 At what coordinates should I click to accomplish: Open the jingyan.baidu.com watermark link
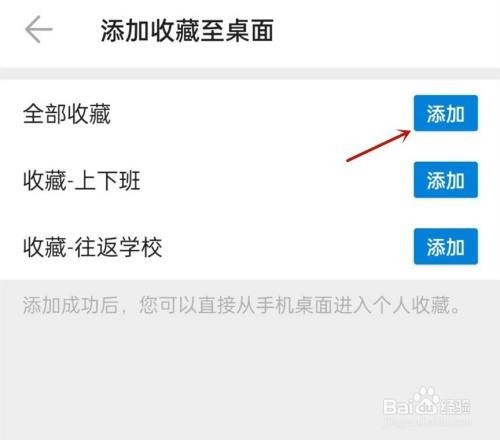click(x=428, y=422)
